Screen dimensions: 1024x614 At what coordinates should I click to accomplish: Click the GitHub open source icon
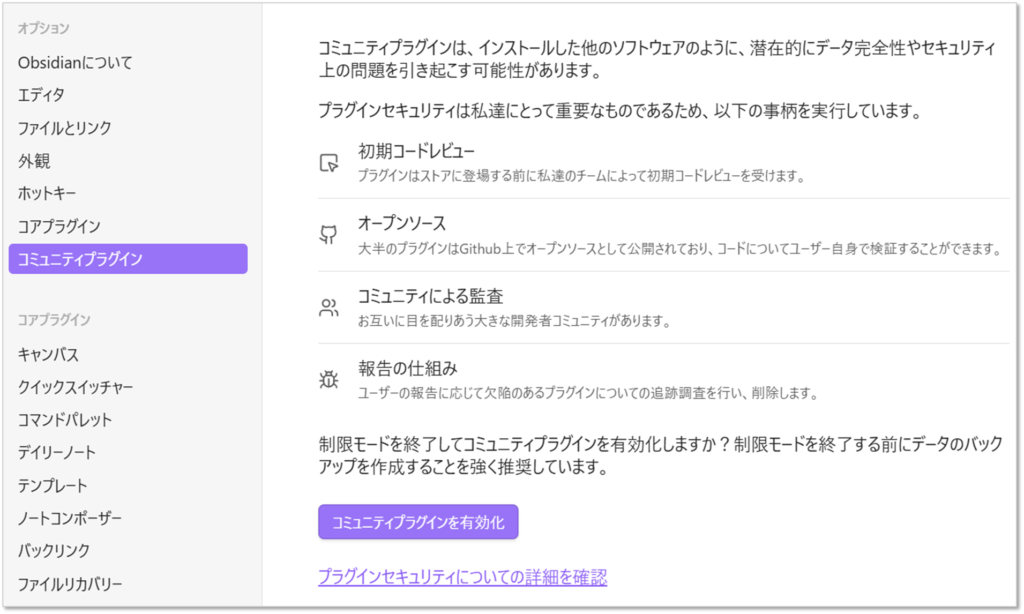[x=328, y=234]
